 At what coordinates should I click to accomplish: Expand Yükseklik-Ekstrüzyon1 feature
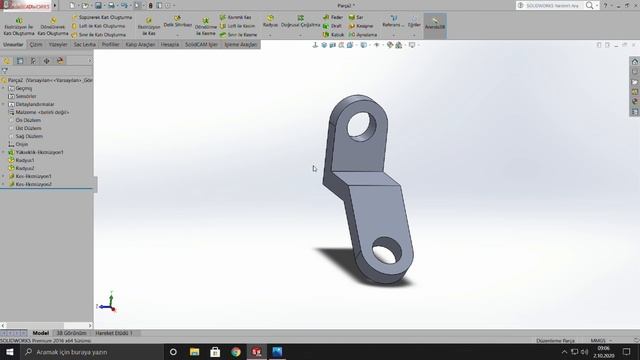[3, 152]
